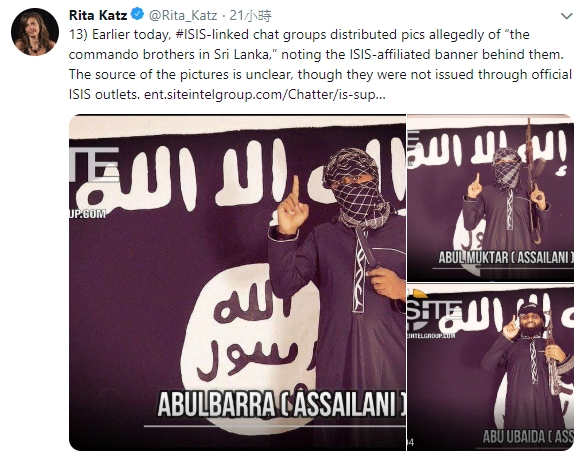The width and height of the screenshot is (582, 465).
Task: Click the rifle in top-right image
Action: [x=532, y=180]
